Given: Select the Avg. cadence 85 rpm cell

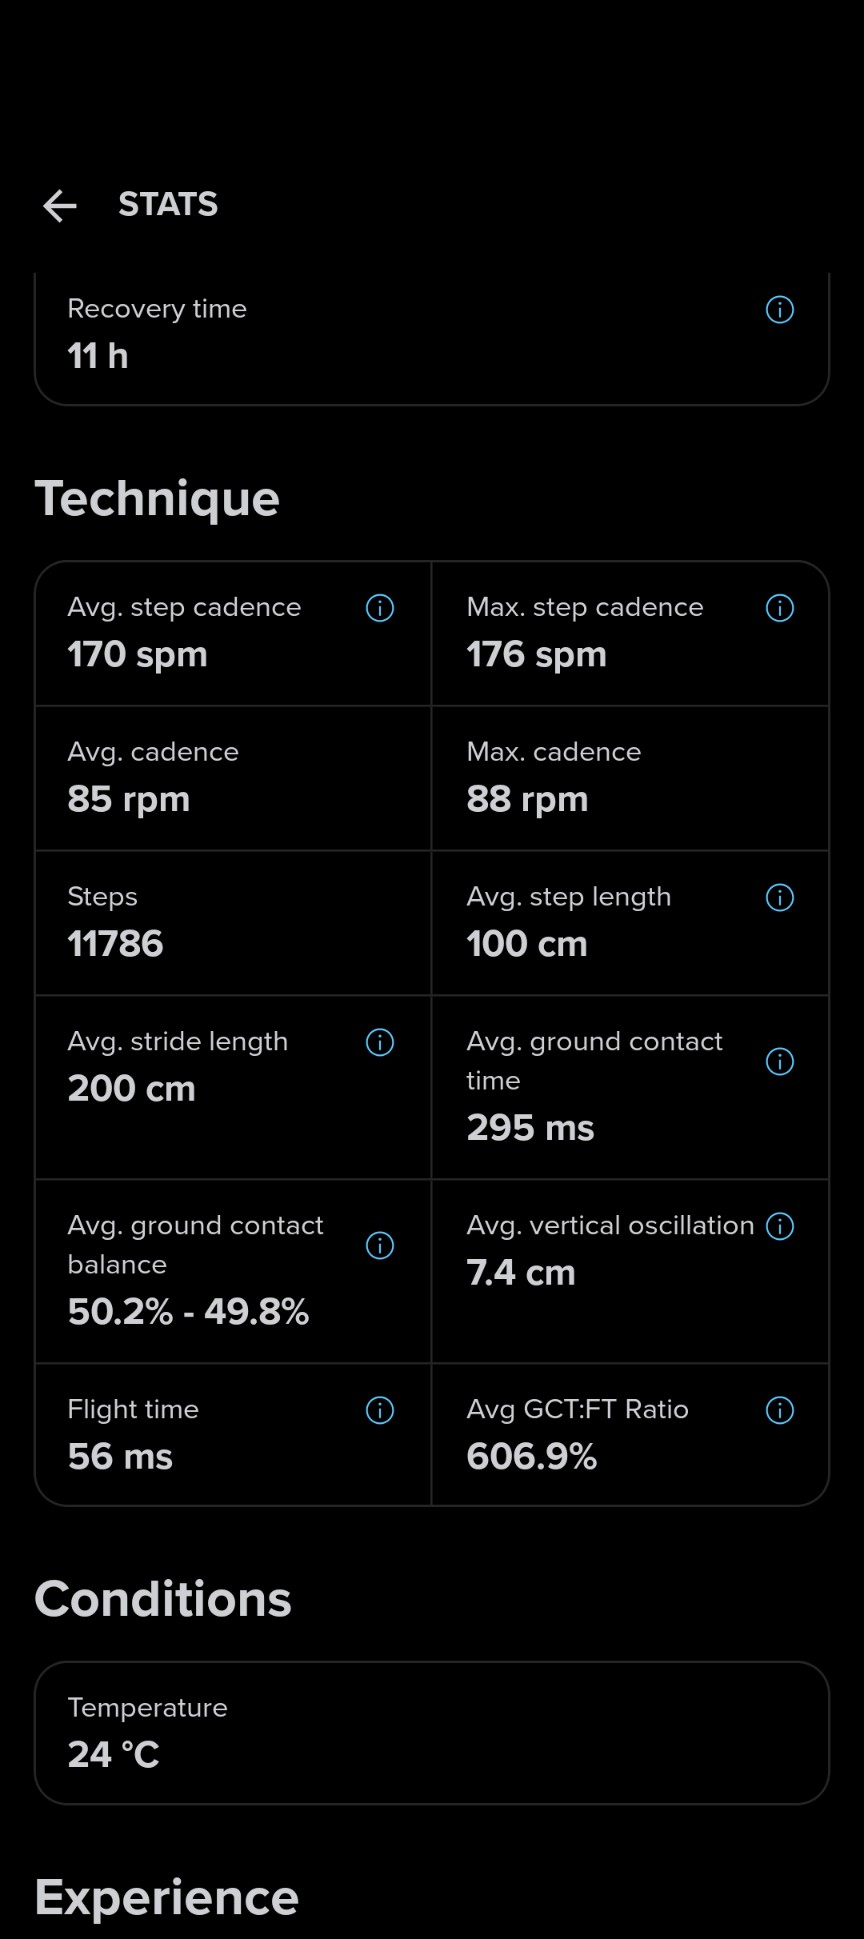Looking at the screenshot, I should tap(233, 778).
